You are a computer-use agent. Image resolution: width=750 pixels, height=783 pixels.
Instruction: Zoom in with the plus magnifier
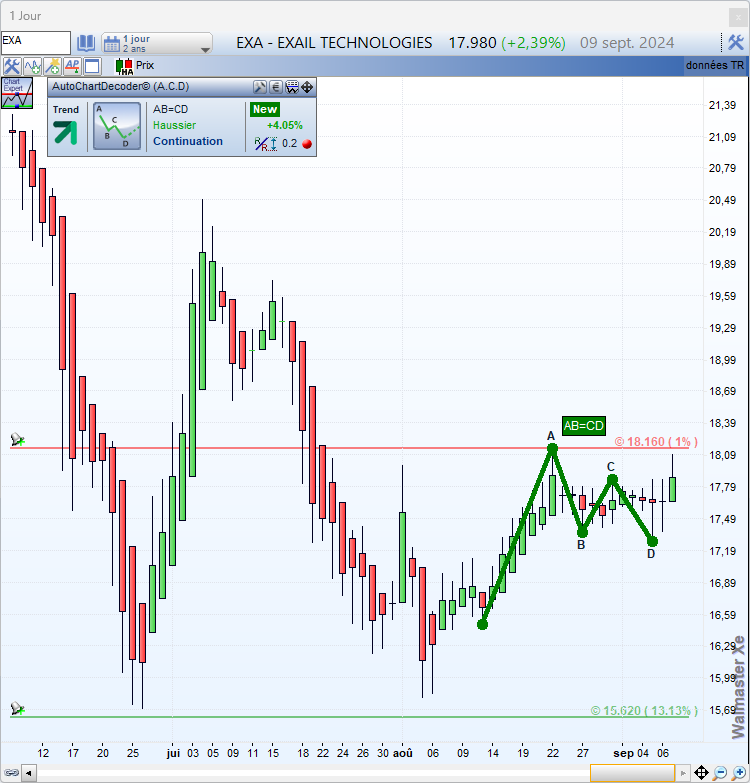[x=739, y=773]
